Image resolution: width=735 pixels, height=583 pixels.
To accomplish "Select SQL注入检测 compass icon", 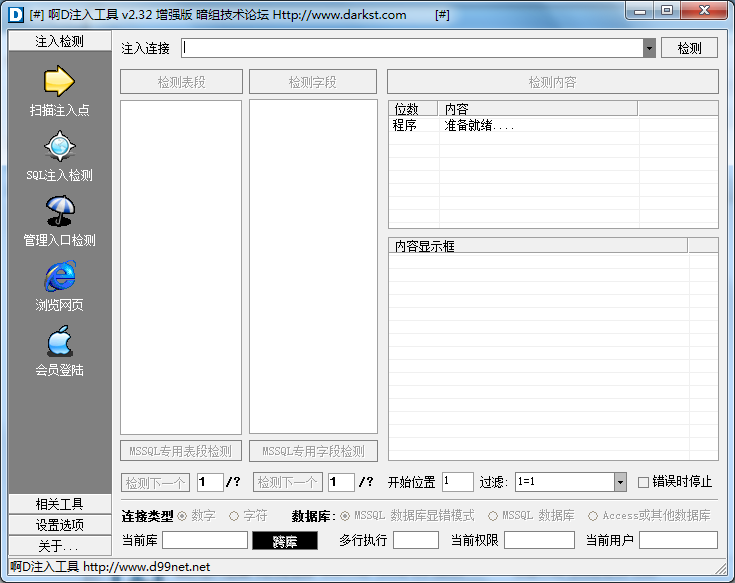I will 60,146.
